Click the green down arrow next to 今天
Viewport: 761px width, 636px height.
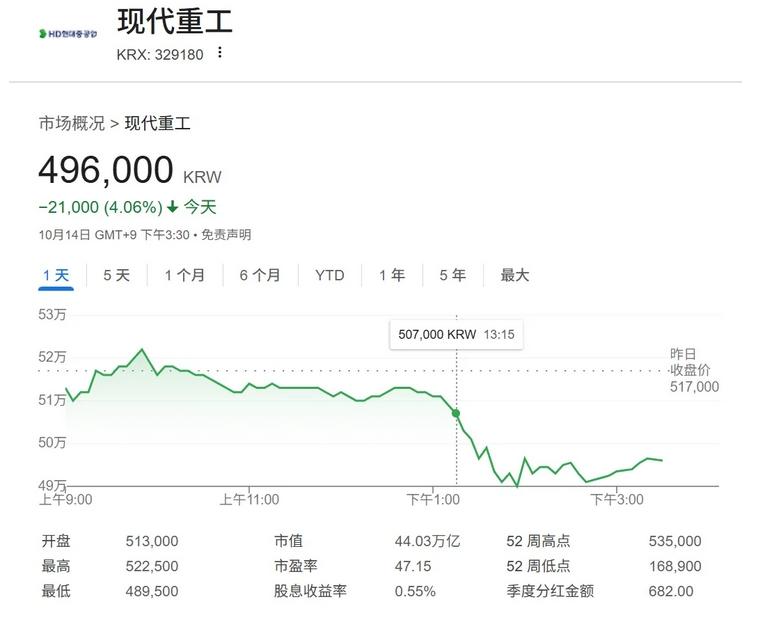click(172, 207)
